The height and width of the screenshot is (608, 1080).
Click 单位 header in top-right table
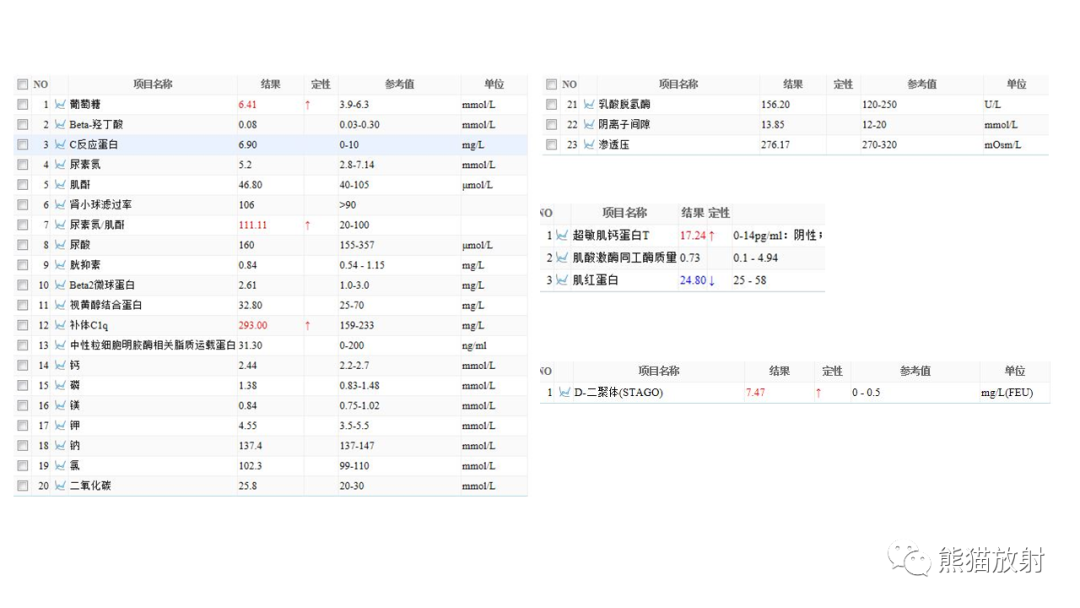(1017, 84)
